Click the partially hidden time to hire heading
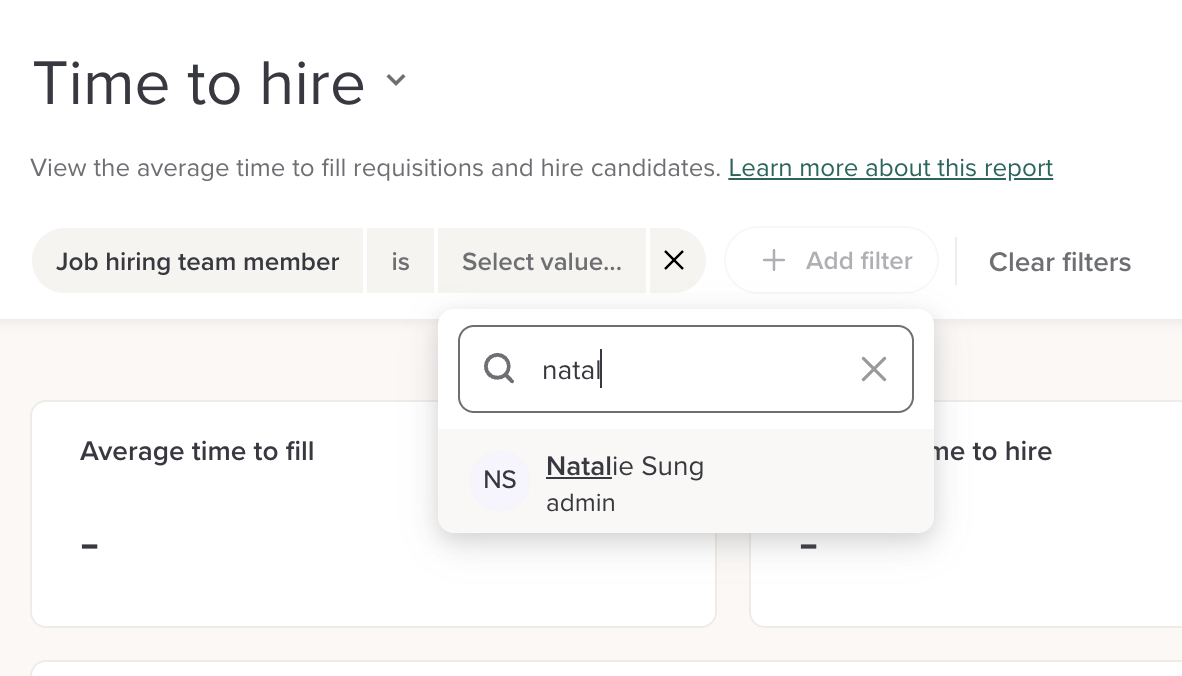The width and height of the screenshot is (1182, 676). pyautogui.click(x=992, y=452)
